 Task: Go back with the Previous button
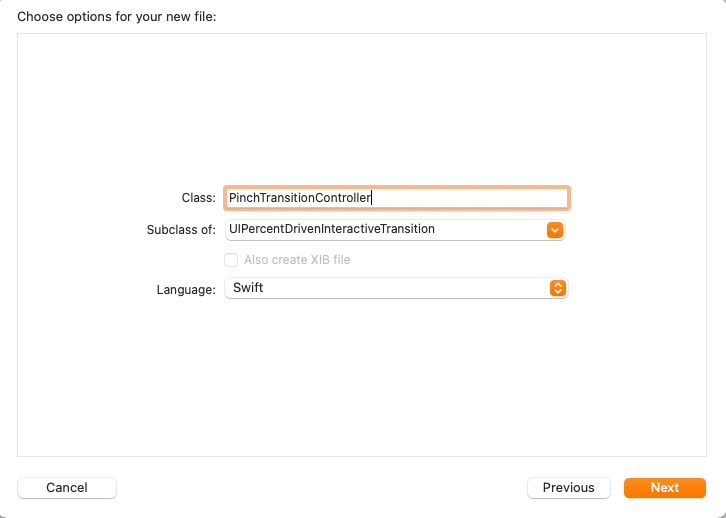coord(569,488)
